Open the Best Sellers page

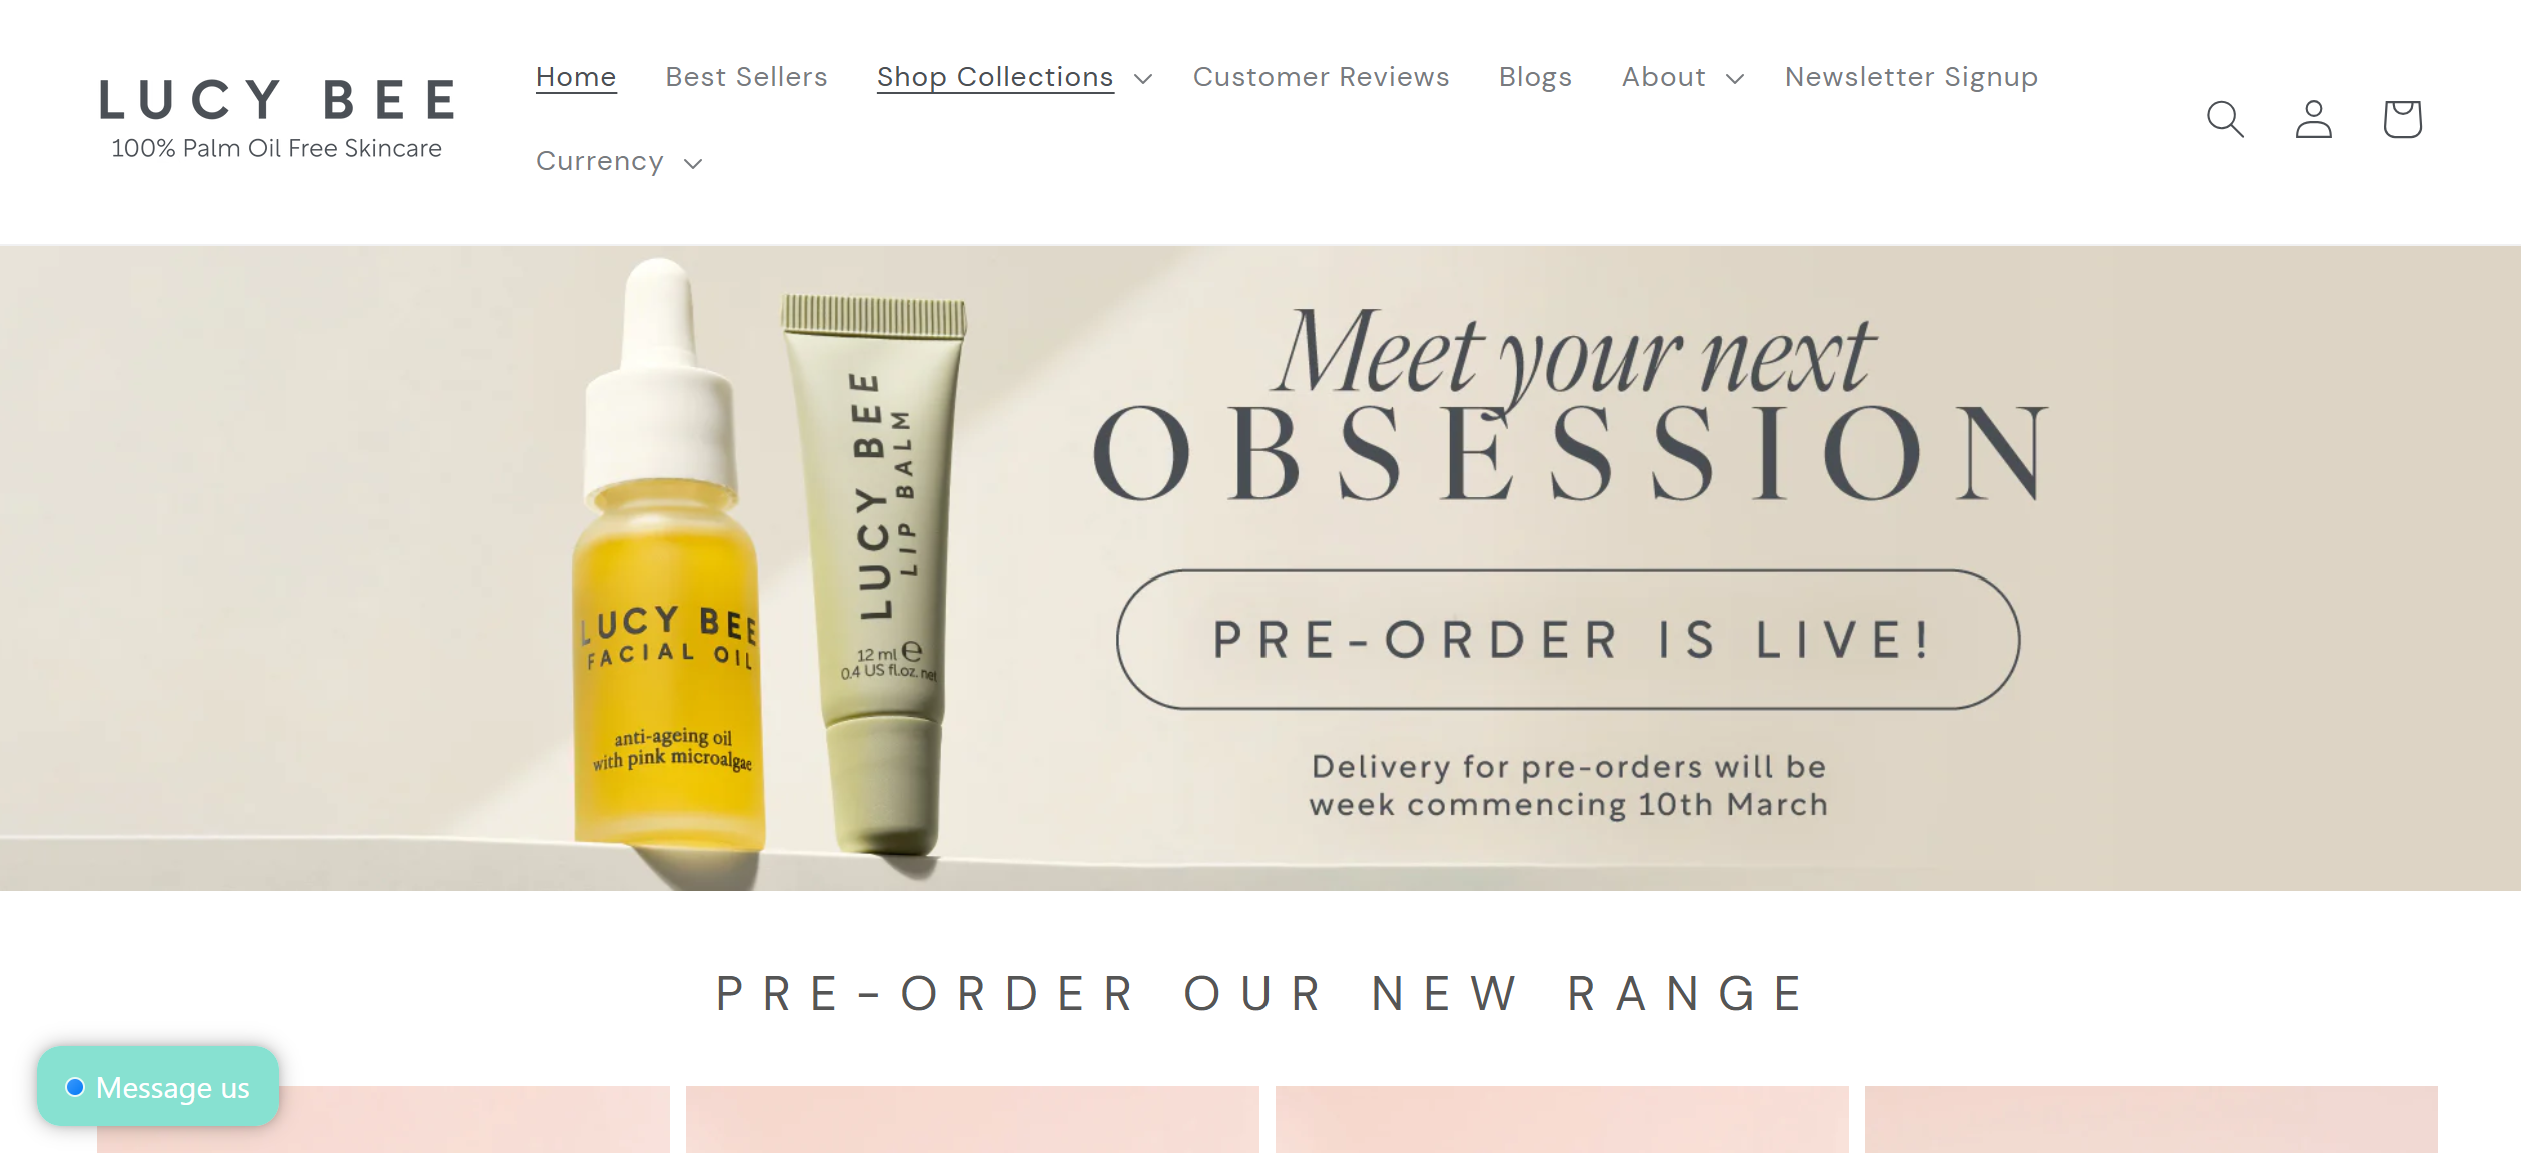(746, 77)
